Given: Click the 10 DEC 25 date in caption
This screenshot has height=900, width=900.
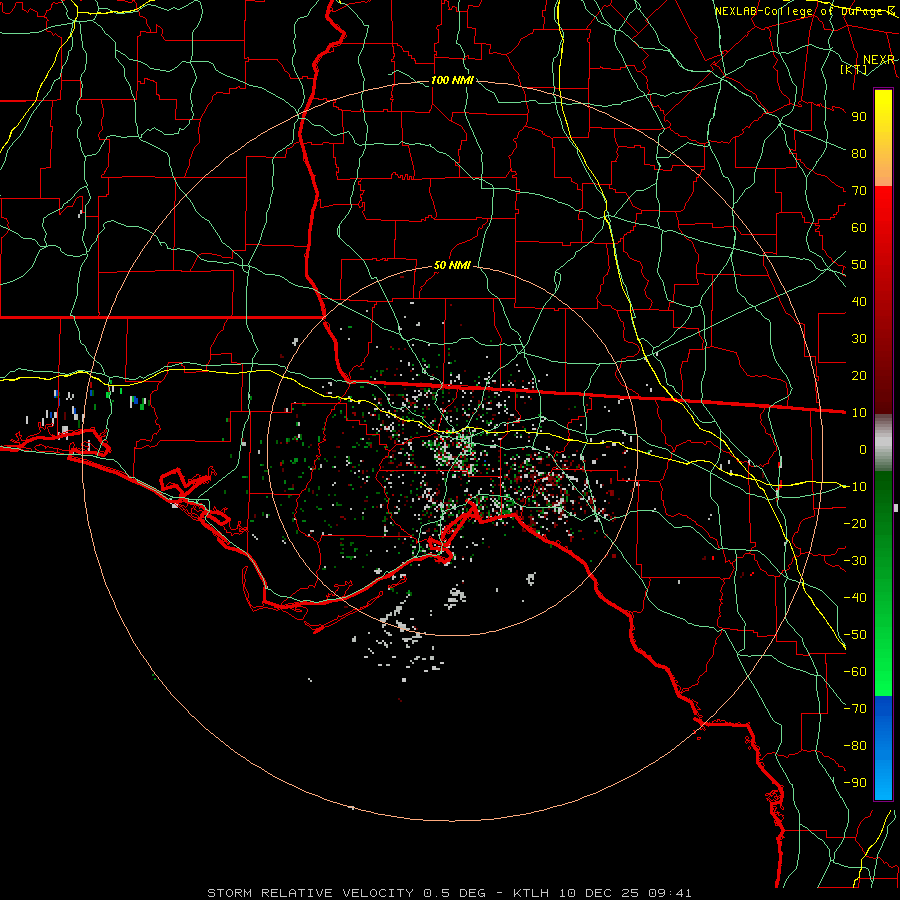Looking at the screenshot, I should tap(599, 893).
